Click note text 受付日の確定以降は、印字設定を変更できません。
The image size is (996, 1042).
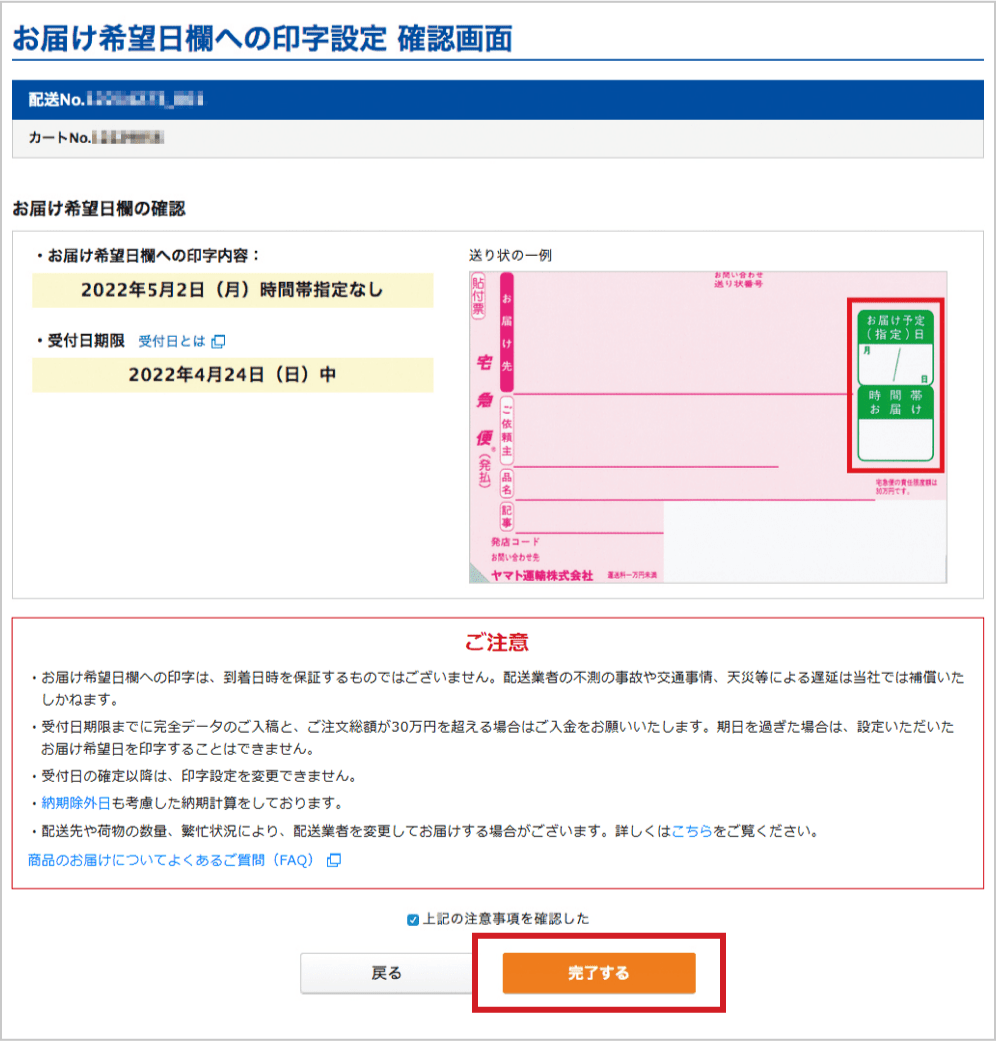click(x=201, y=776)
